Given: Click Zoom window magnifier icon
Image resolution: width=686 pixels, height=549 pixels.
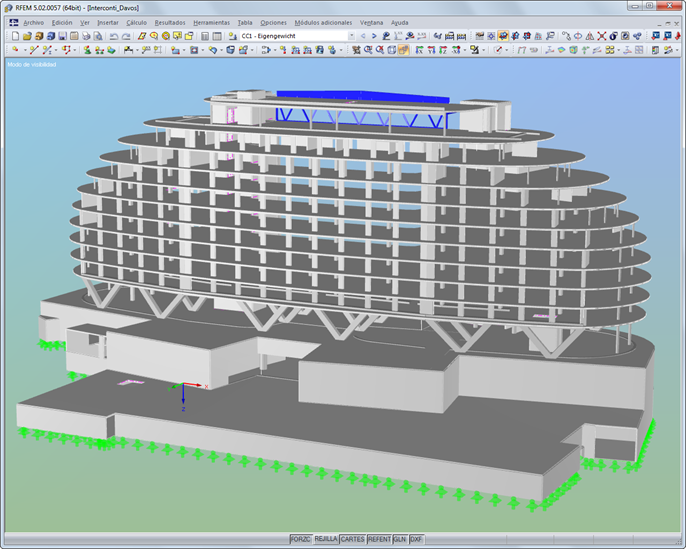Looking at the screenshot, I should pyautogui.click(x=368, y=50).
